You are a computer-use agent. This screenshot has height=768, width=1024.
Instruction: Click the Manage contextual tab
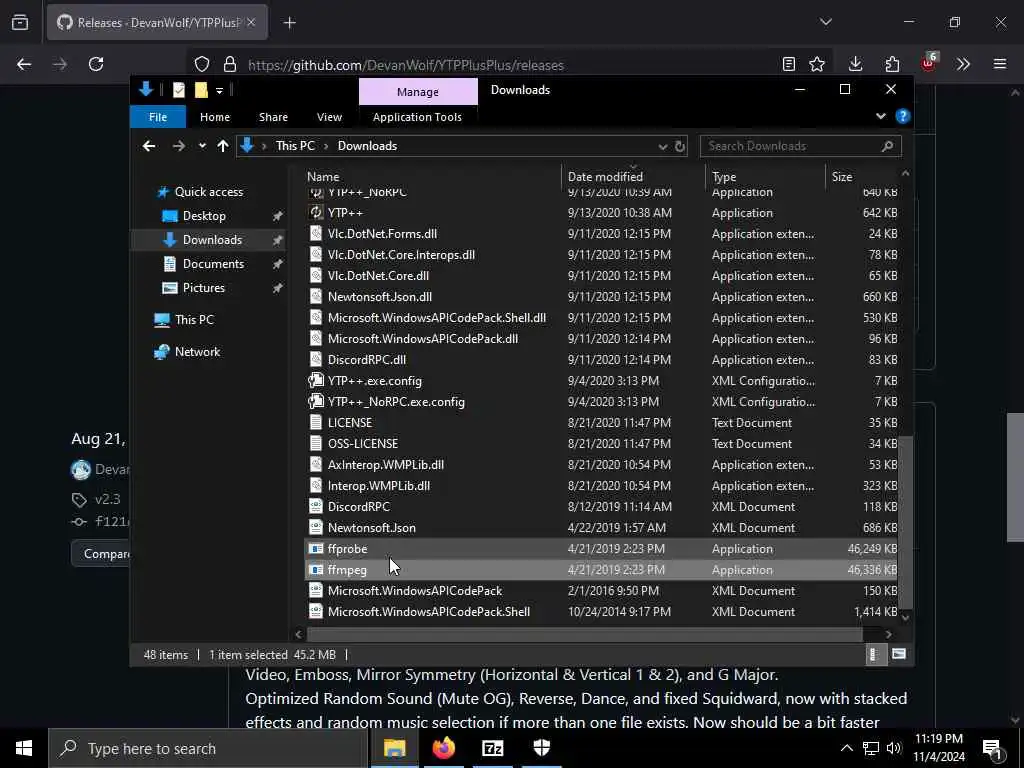point(418,92)
